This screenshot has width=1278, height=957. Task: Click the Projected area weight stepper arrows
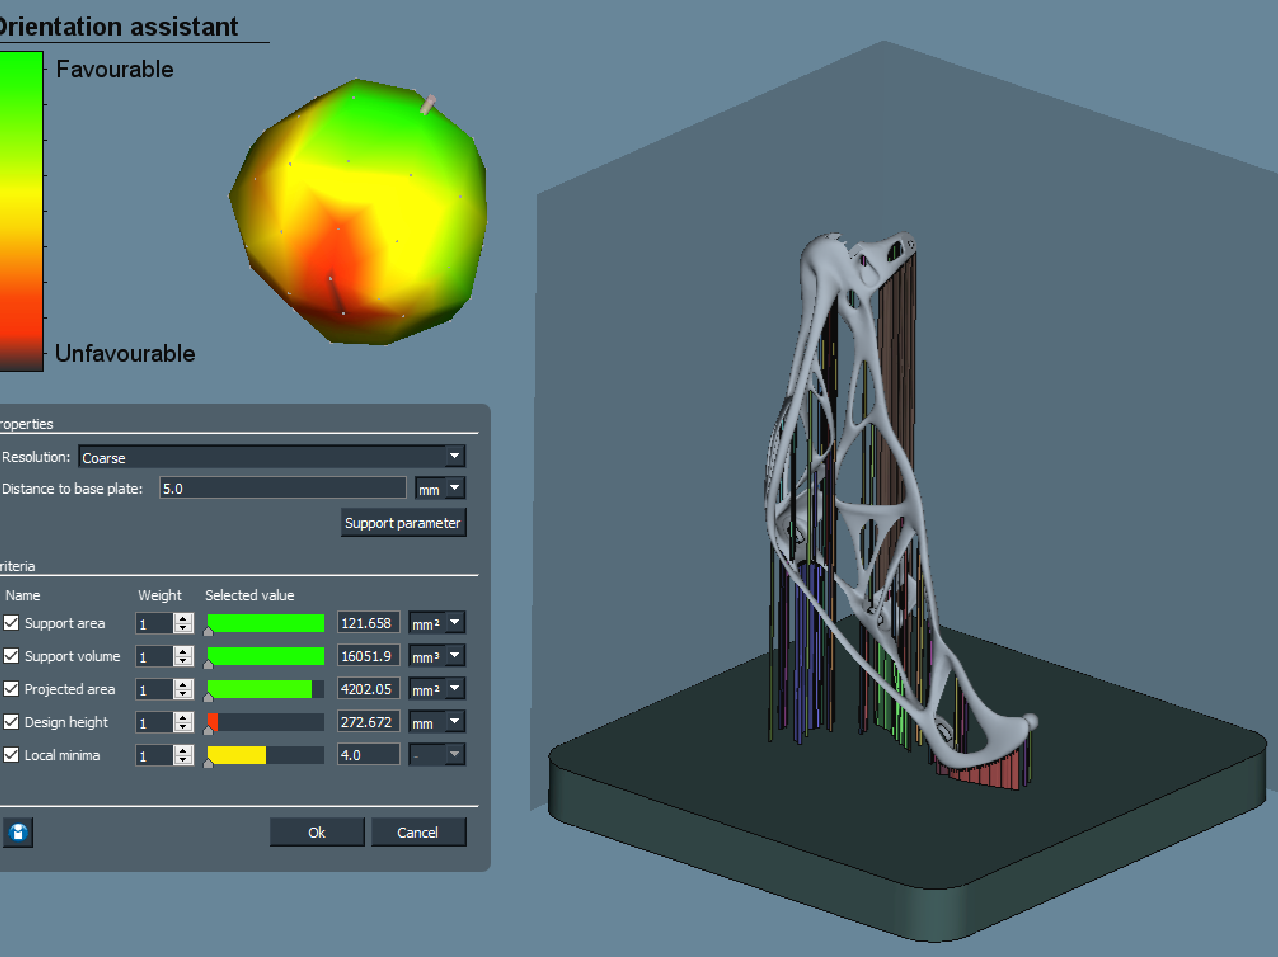pos(183,689)
